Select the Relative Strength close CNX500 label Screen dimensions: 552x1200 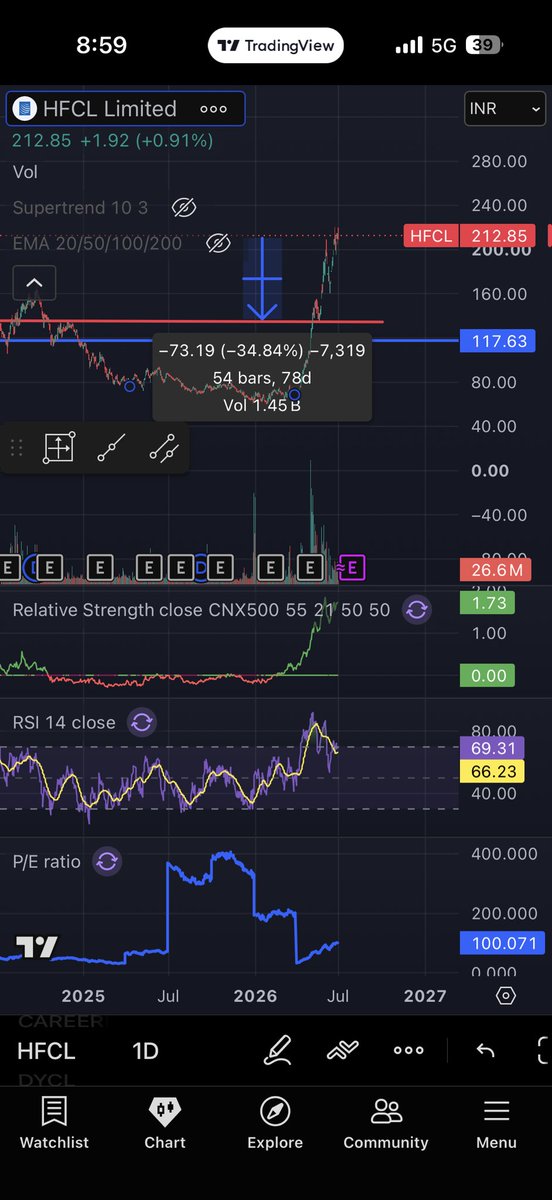pos(201,610)
